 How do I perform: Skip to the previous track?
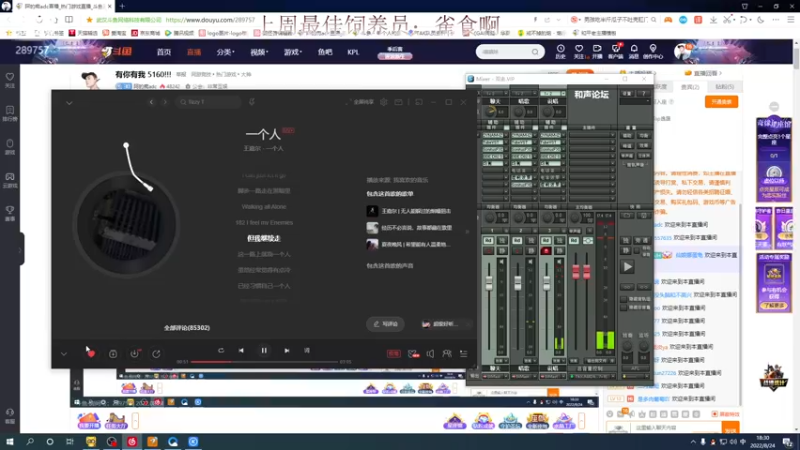pos(241,351)
